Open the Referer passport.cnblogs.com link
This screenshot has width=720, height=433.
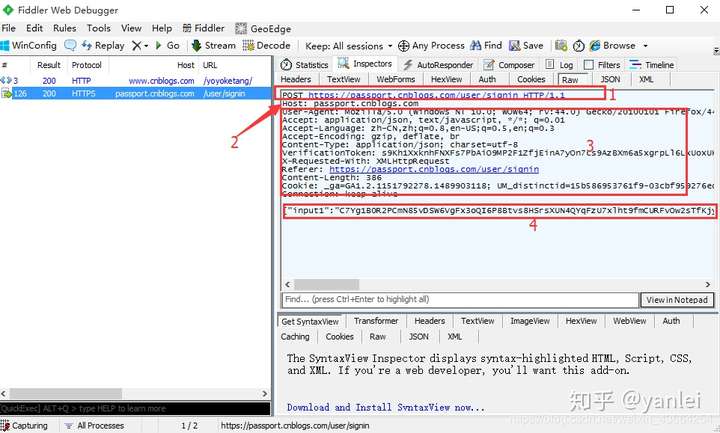pos(434,169)
